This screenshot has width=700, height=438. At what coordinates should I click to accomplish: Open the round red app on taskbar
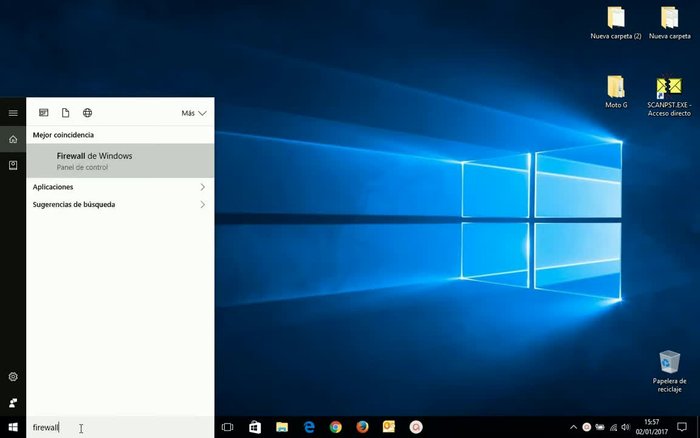pyautogui.click(x=416, y=427)
